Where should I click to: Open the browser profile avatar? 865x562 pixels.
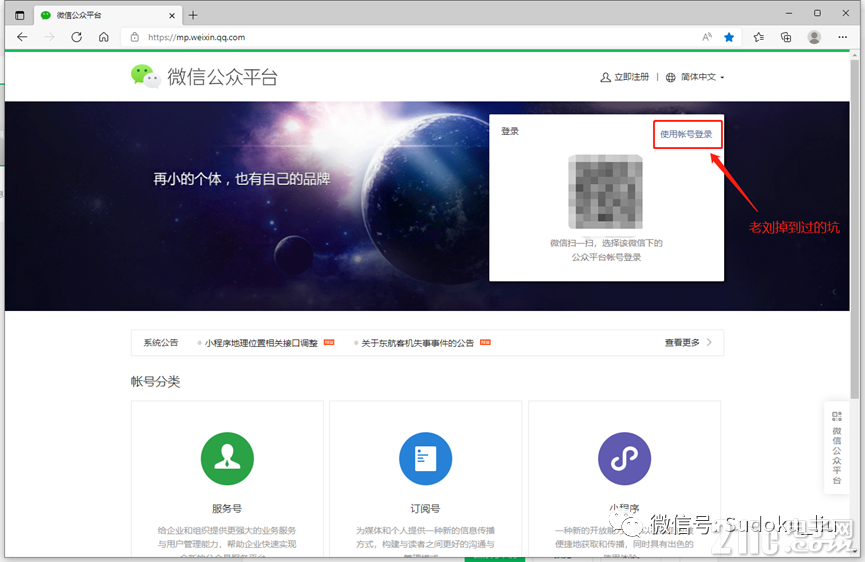[814, 37]
